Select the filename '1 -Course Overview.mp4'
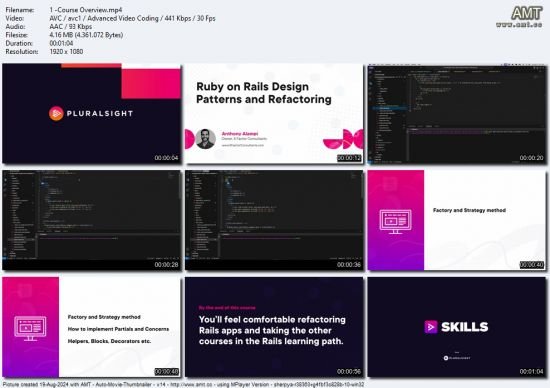The width and height of the screenshot is (550, 388). click(86, 10)
